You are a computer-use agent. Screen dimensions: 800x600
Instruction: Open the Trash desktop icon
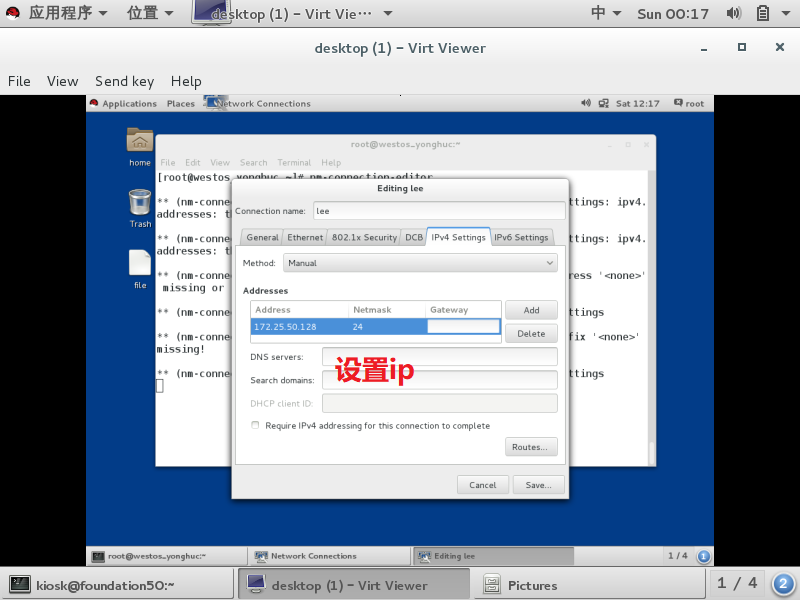point(139,203)
